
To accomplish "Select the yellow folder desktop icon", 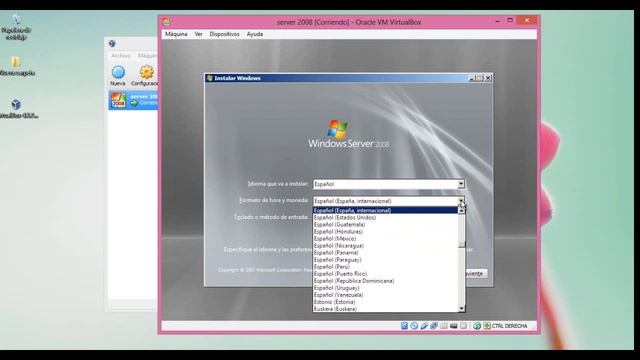I will (16, 61).
